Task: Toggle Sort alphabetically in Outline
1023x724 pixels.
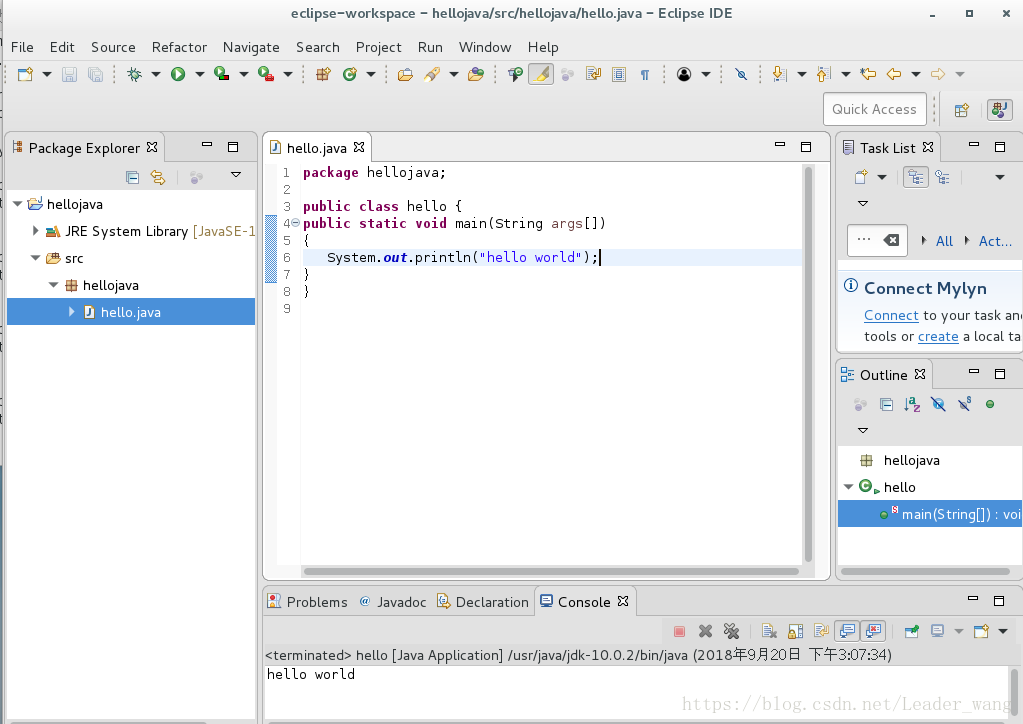Action: pyautogui.click(x=912, y=404)
